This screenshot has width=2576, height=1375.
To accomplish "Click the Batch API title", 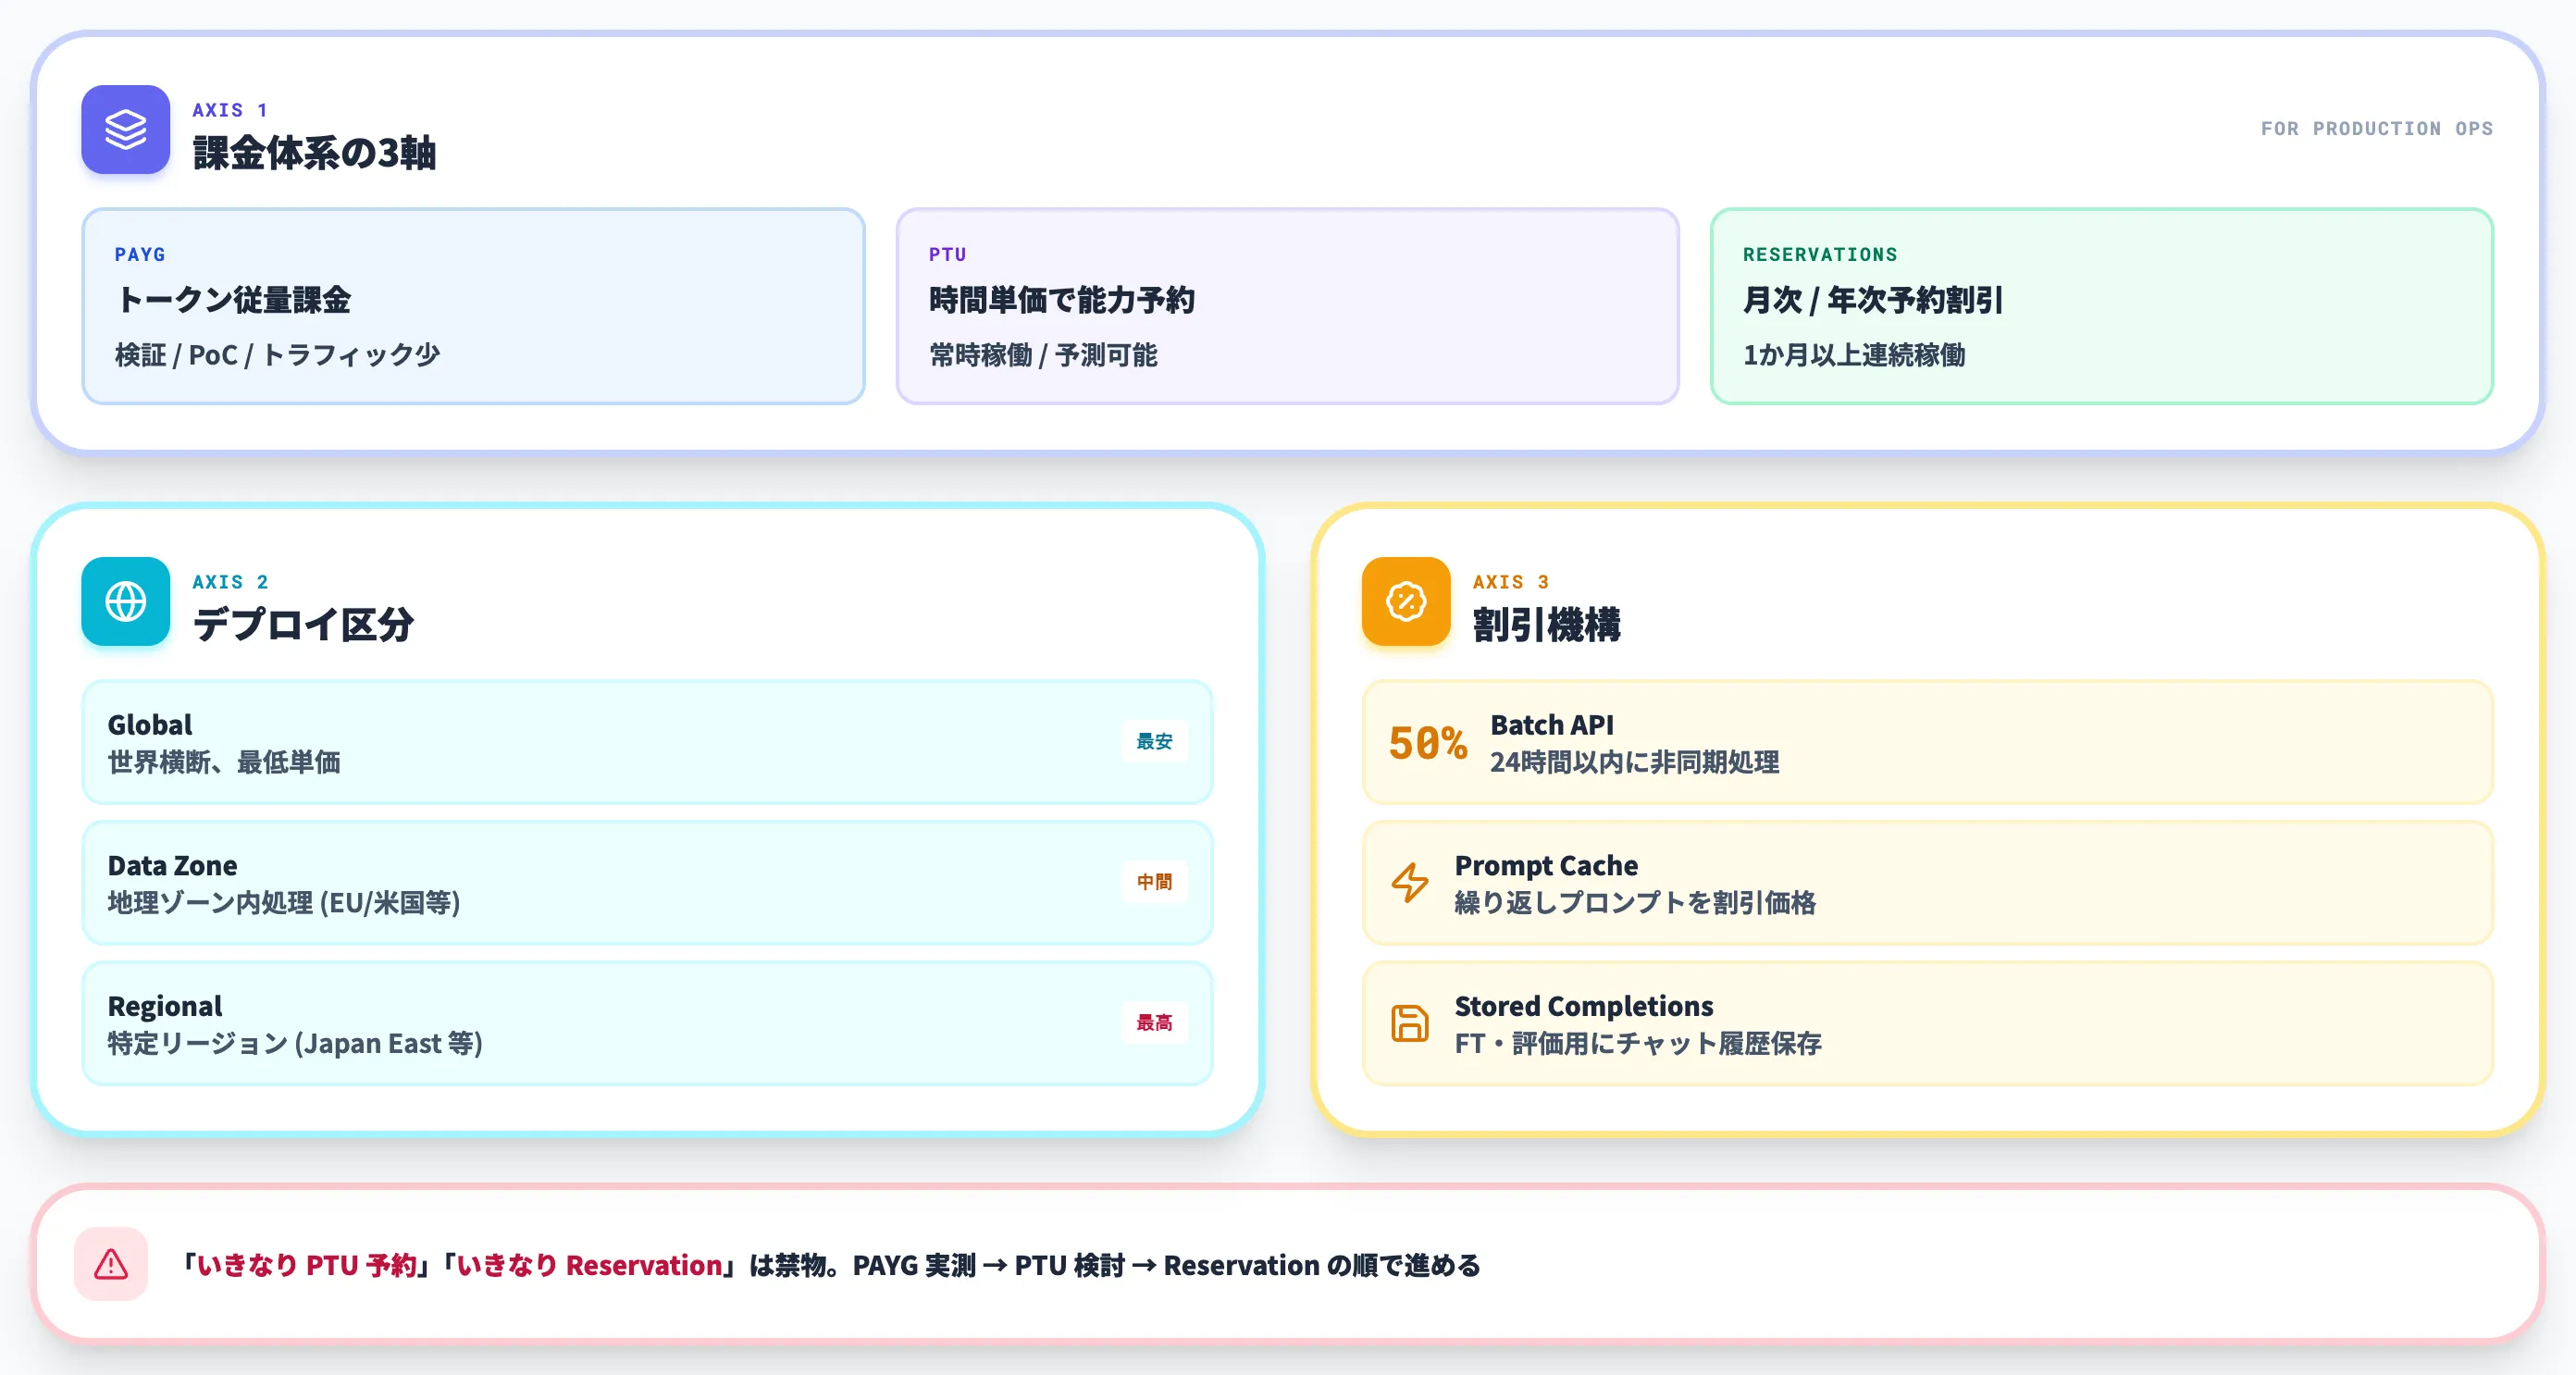I will [1552, 725].
